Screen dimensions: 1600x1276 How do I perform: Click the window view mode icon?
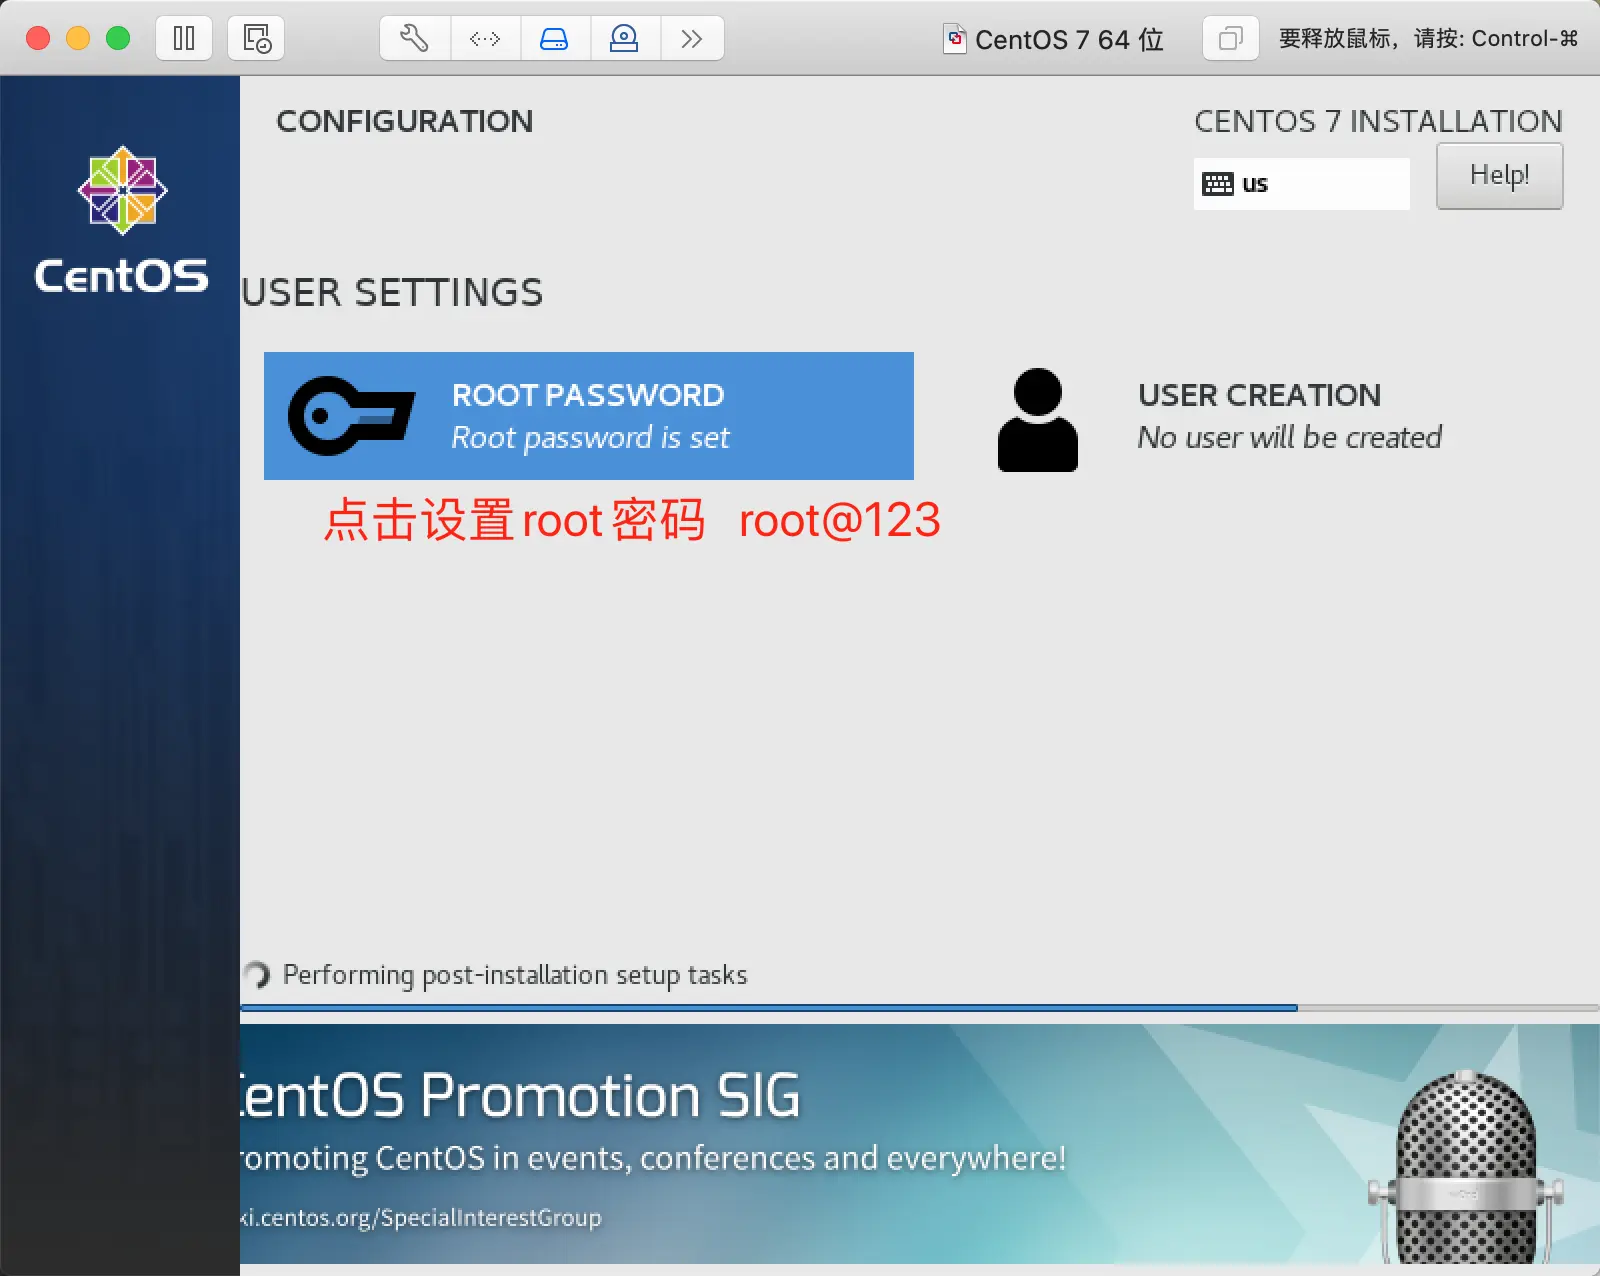(x=1230, y=39)
